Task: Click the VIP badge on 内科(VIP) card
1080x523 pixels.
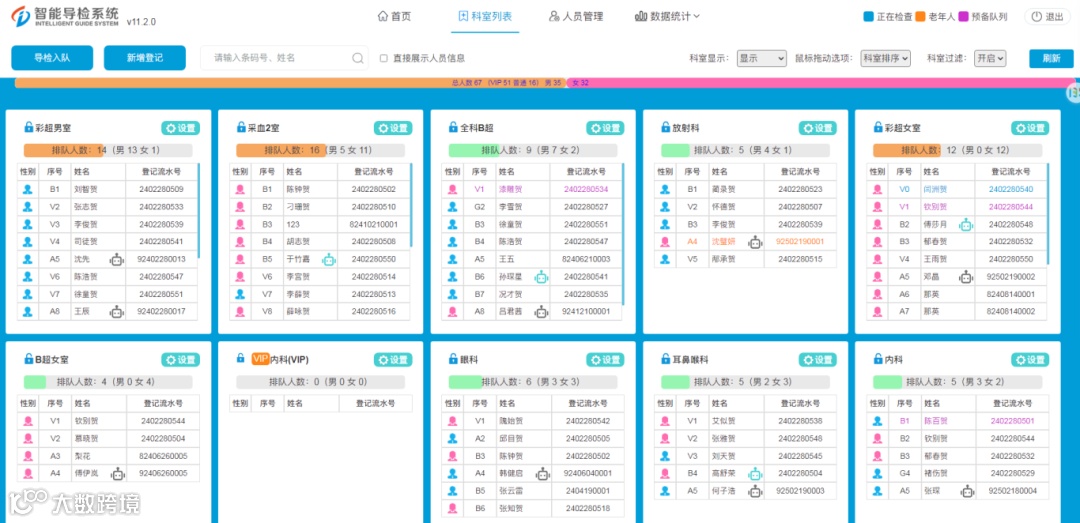Action: pyautogui.click(x=260, y=358)
